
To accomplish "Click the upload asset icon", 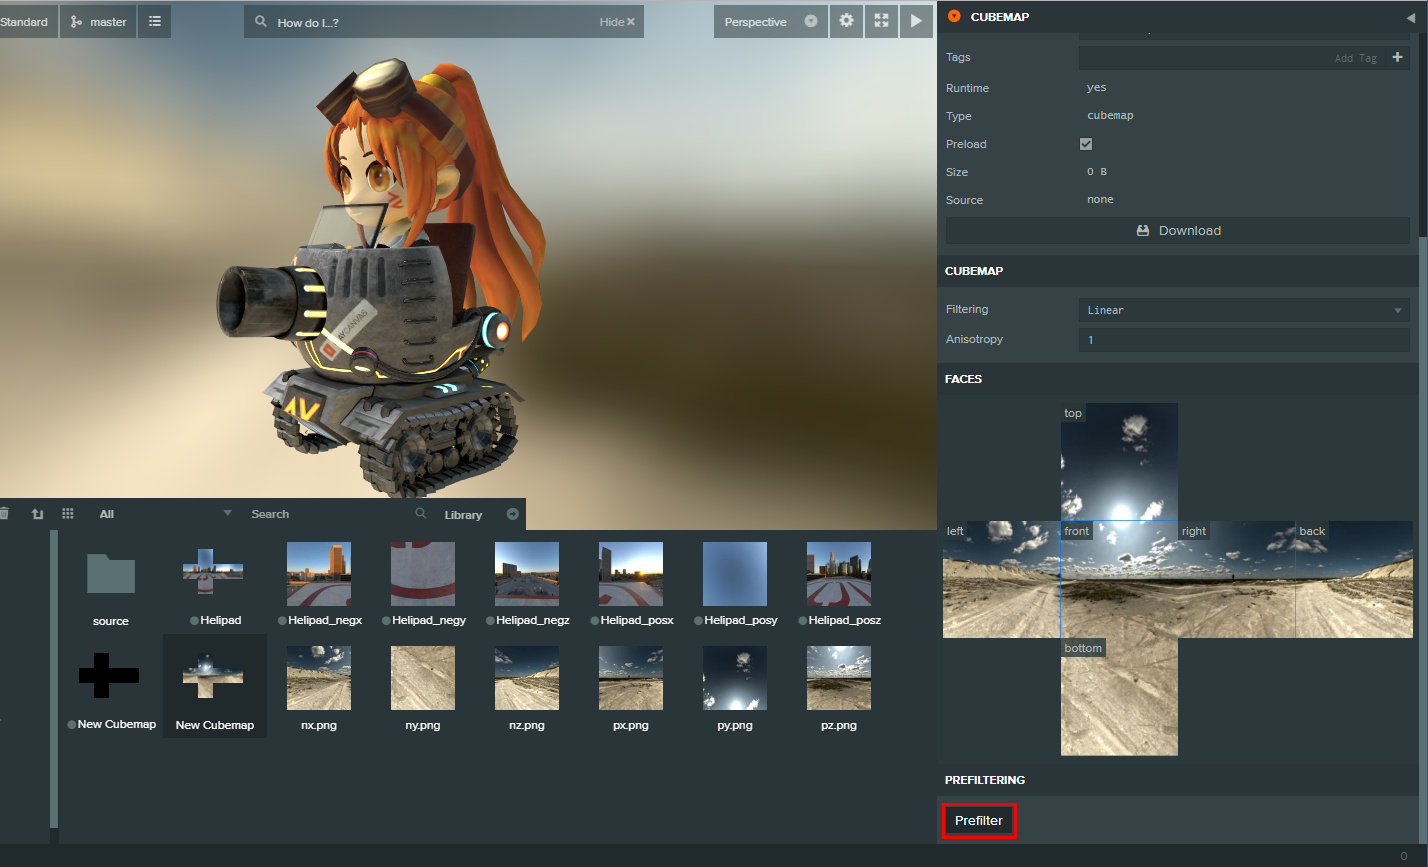I will click(37, 514).
